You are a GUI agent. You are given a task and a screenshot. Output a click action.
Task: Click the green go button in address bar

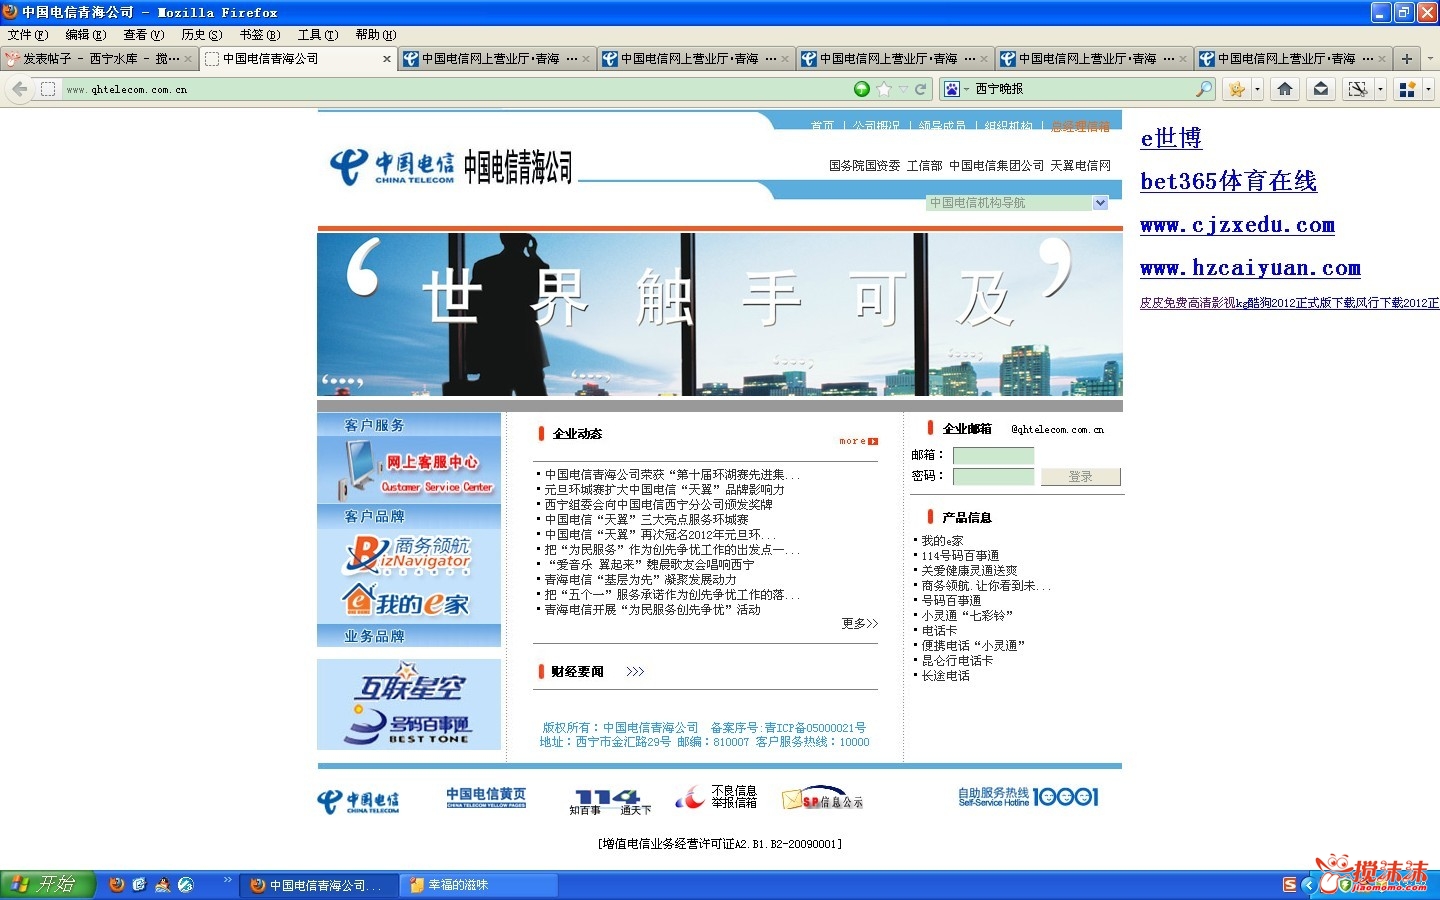pos(862,89)
